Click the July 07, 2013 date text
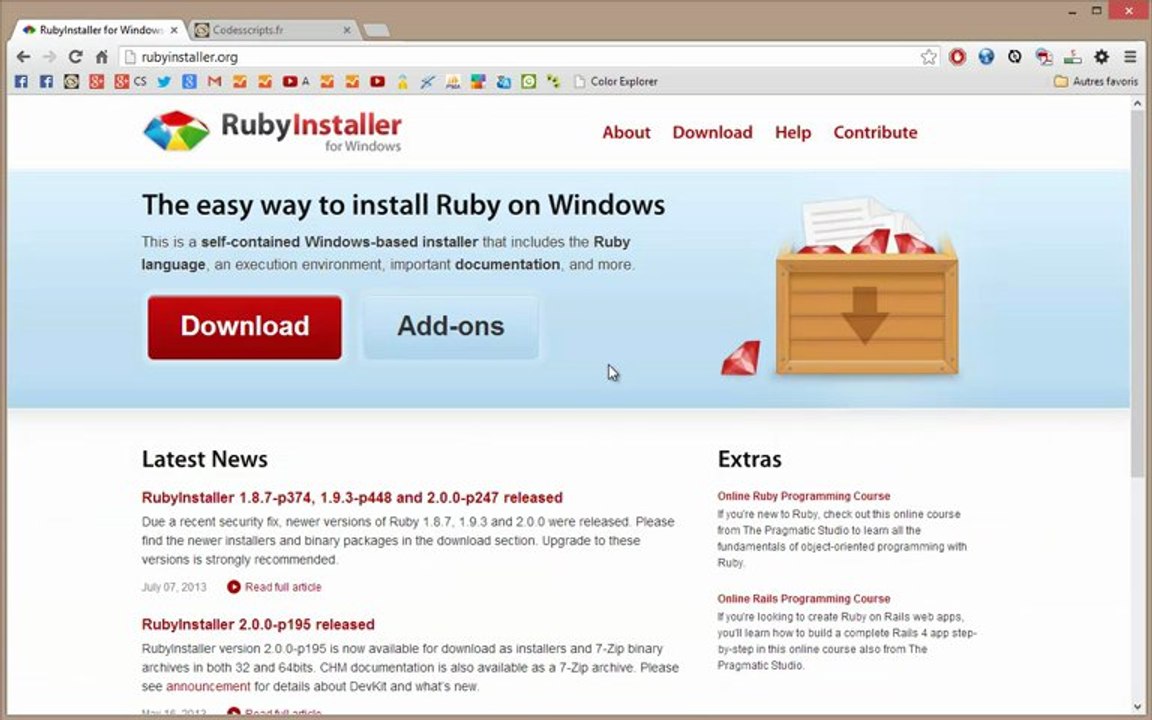Screen dimensions: 1152x720 [x=174, y=587]
